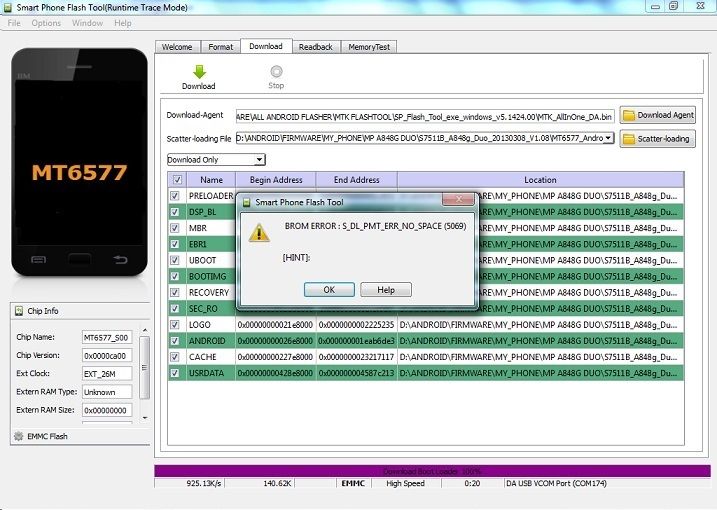The height and width of the screenshot is (510, 717).
Task: Click the Chip Name field MT6577_S00
Action: pyautogui.click(x=107, y=338)
